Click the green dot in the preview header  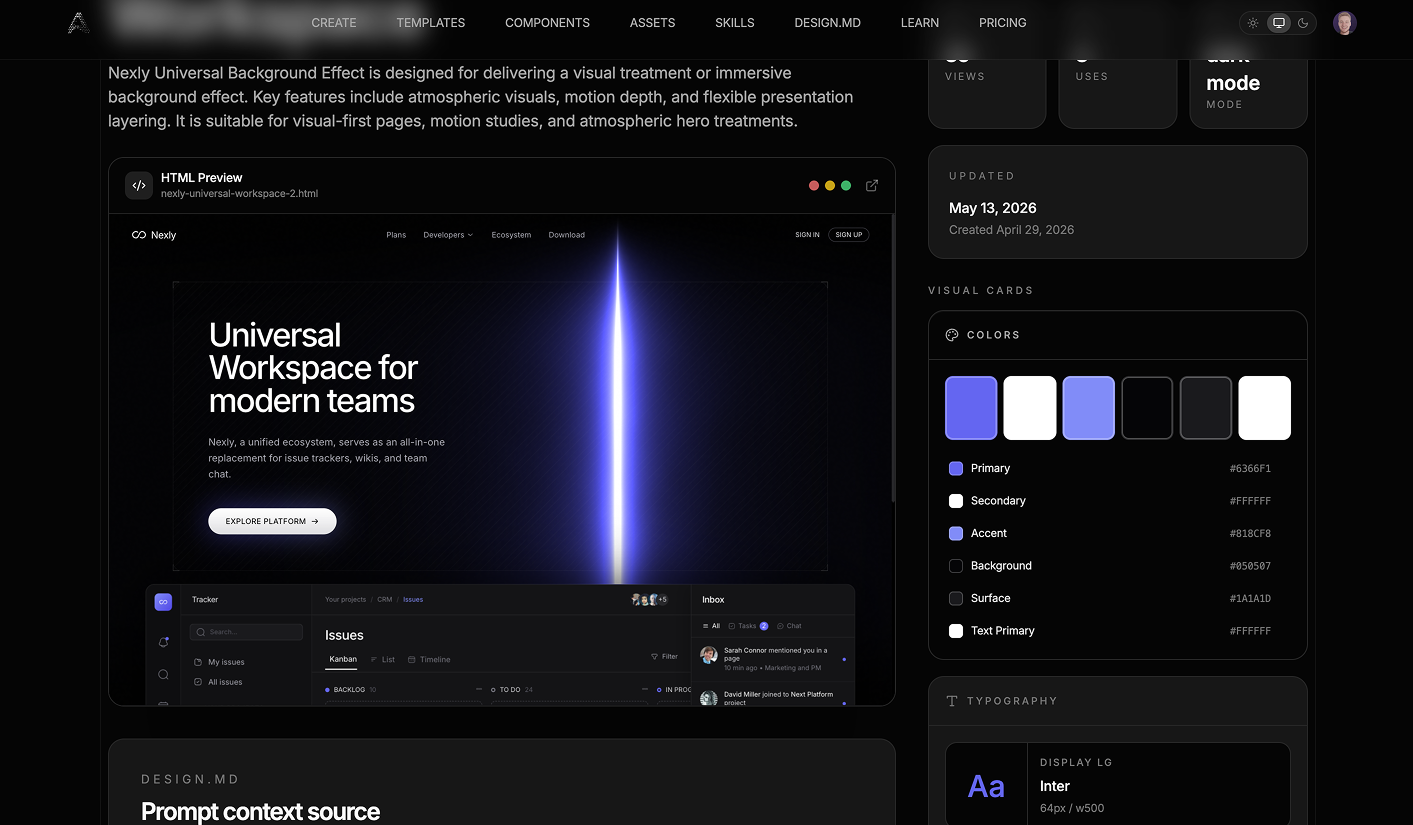[x=846, y=185]
